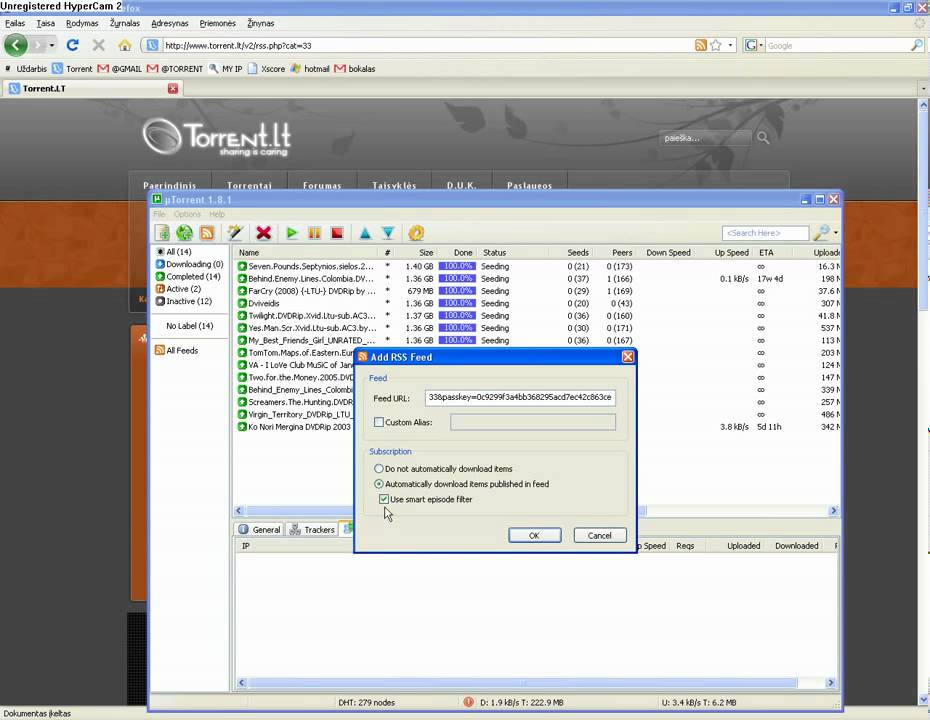Open Create New Torrent wand icon
The width and height of the screenshot is (930, 720).
pos(235,233)
